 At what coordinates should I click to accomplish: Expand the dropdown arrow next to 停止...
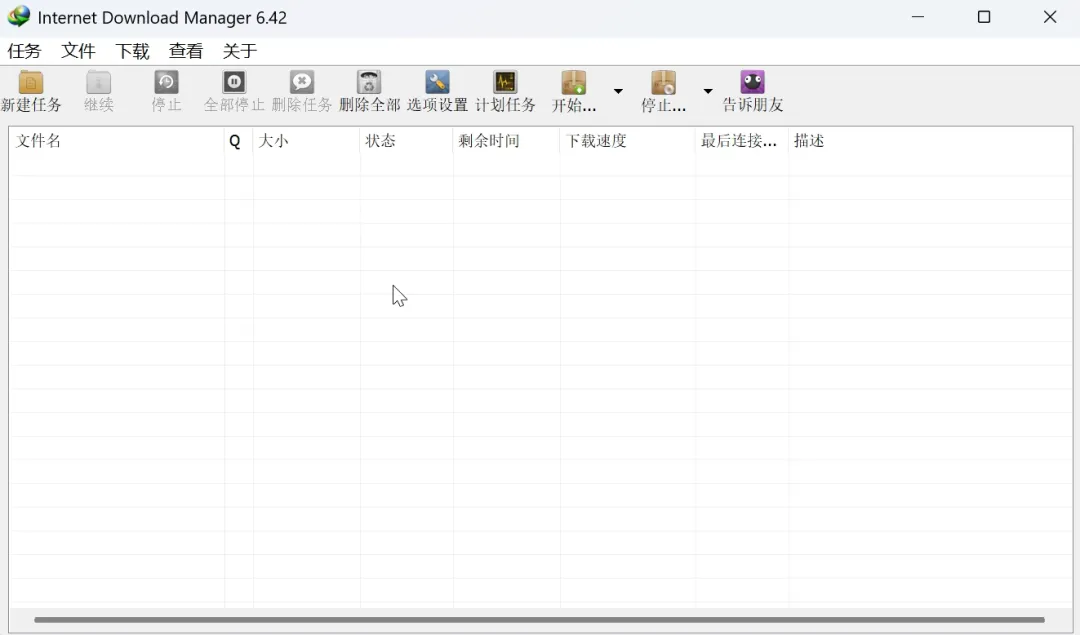(708, 91)
